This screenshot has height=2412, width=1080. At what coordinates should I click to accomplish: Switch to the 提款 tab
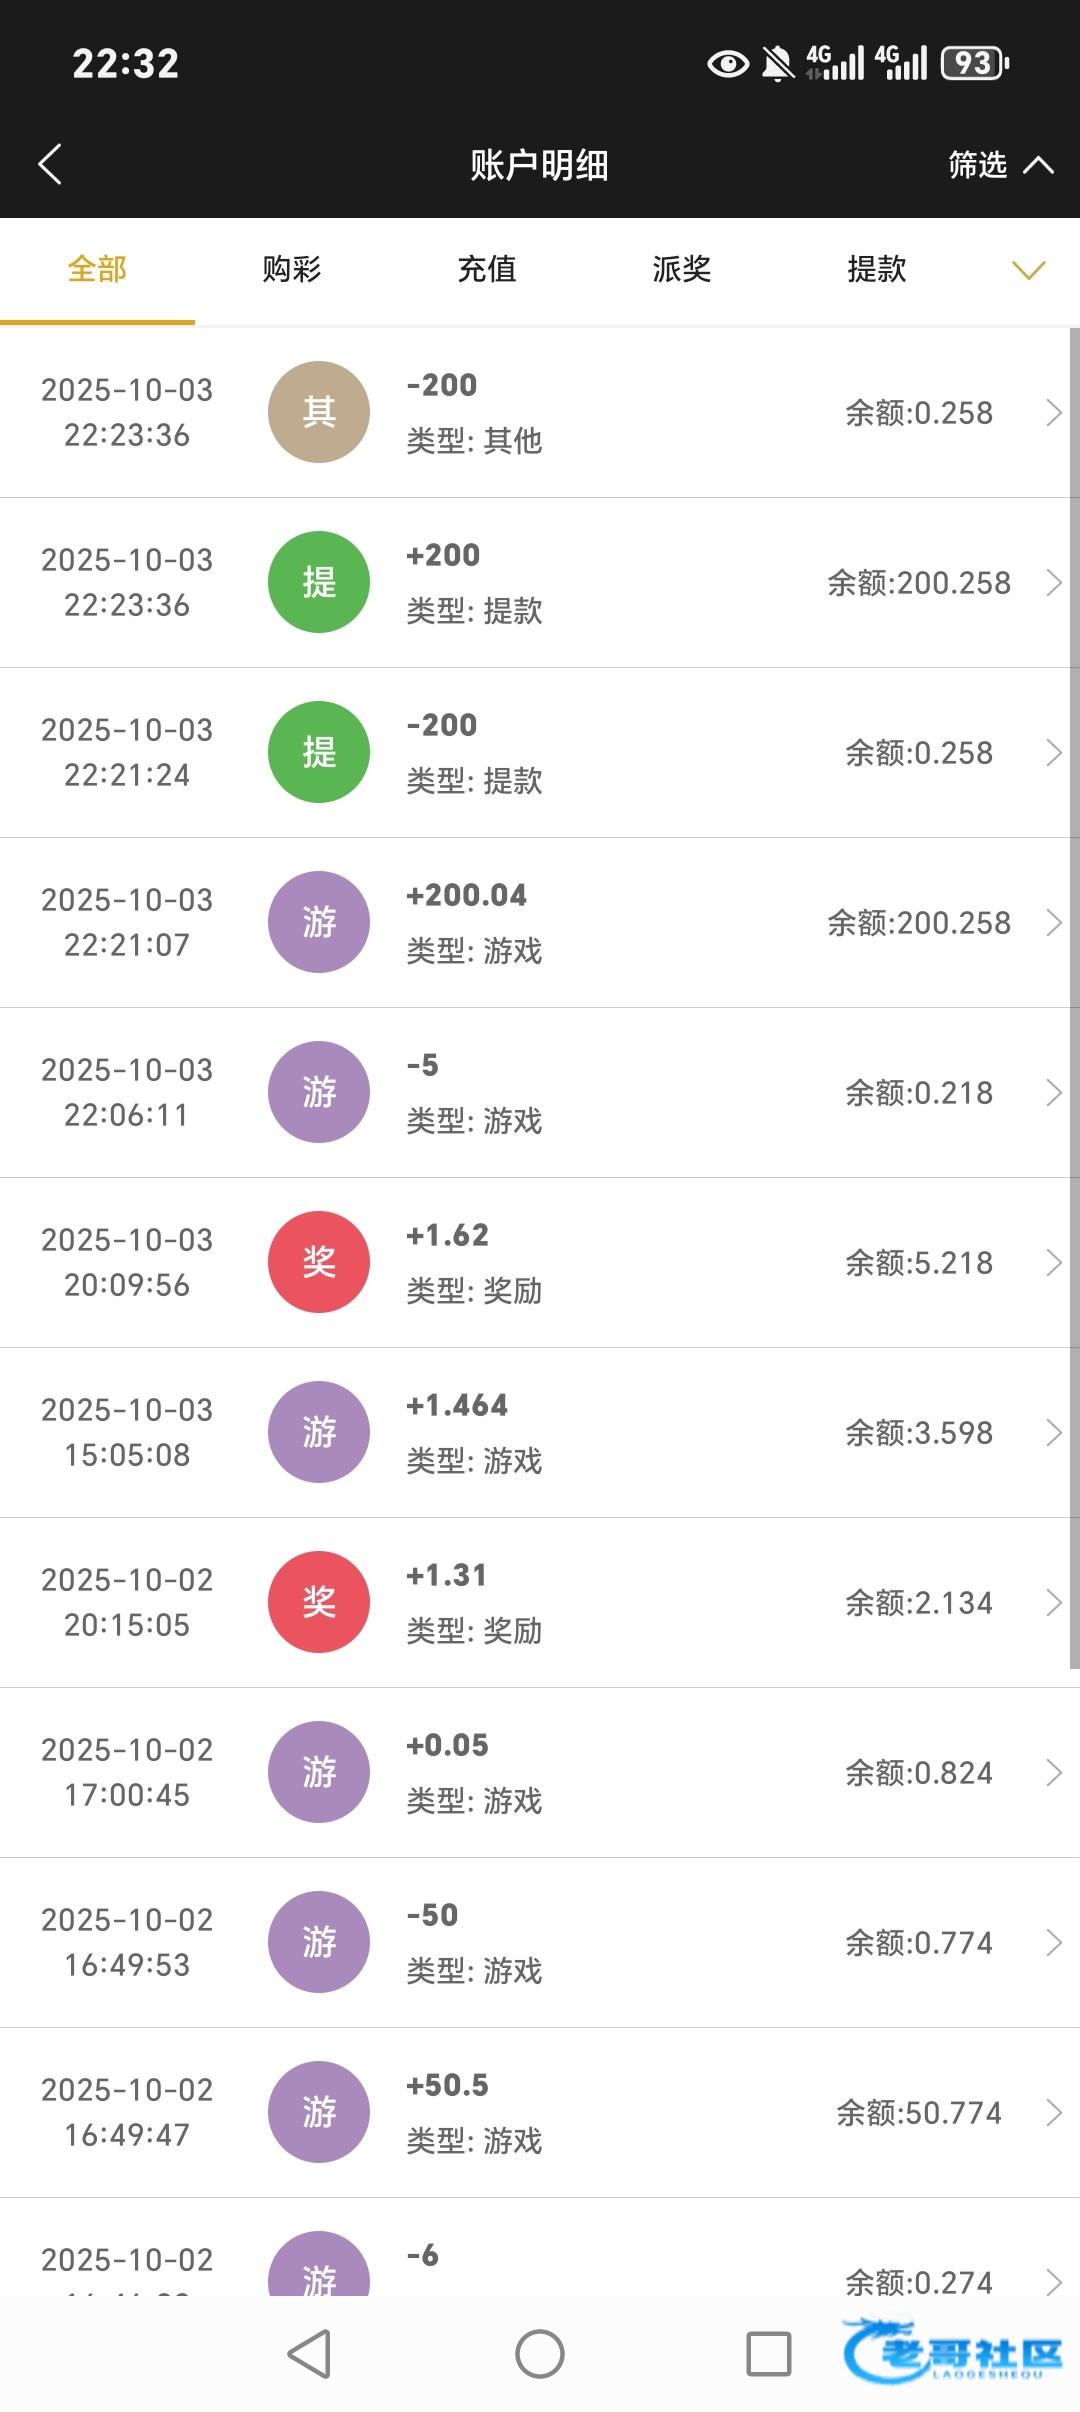pos(877,269)
